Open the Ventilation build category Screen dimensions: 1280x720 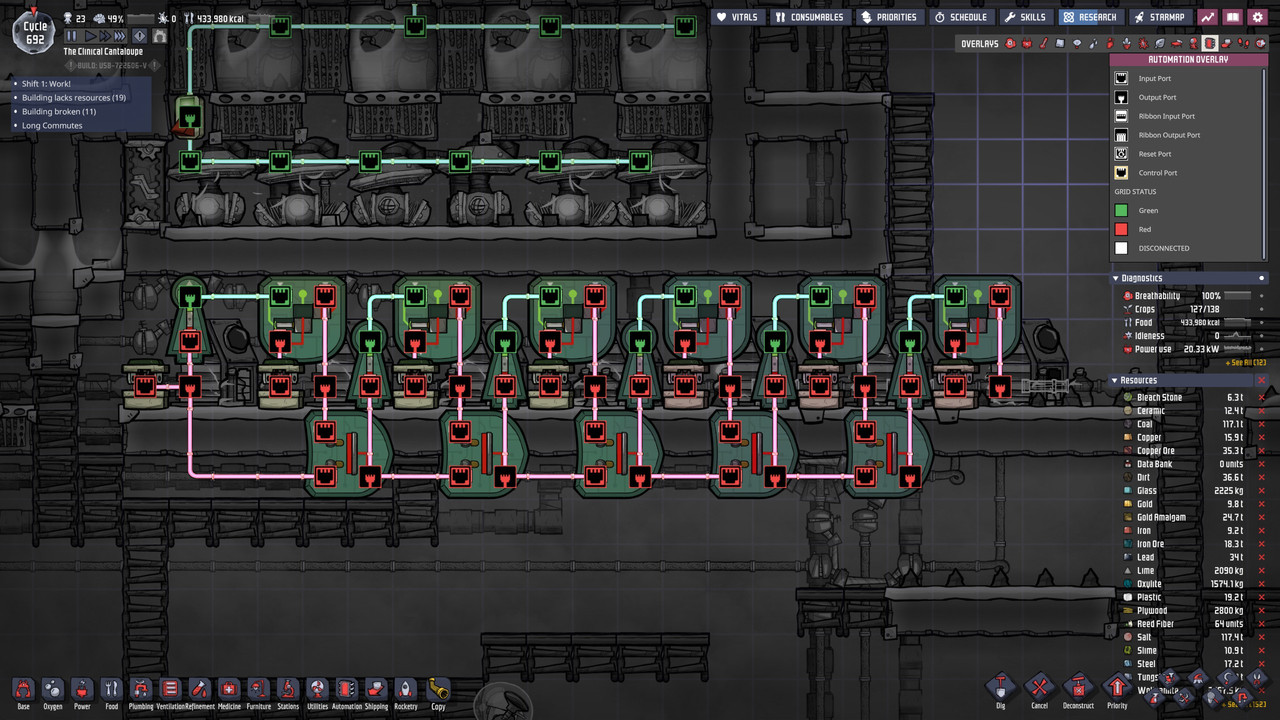coord(170,689)
